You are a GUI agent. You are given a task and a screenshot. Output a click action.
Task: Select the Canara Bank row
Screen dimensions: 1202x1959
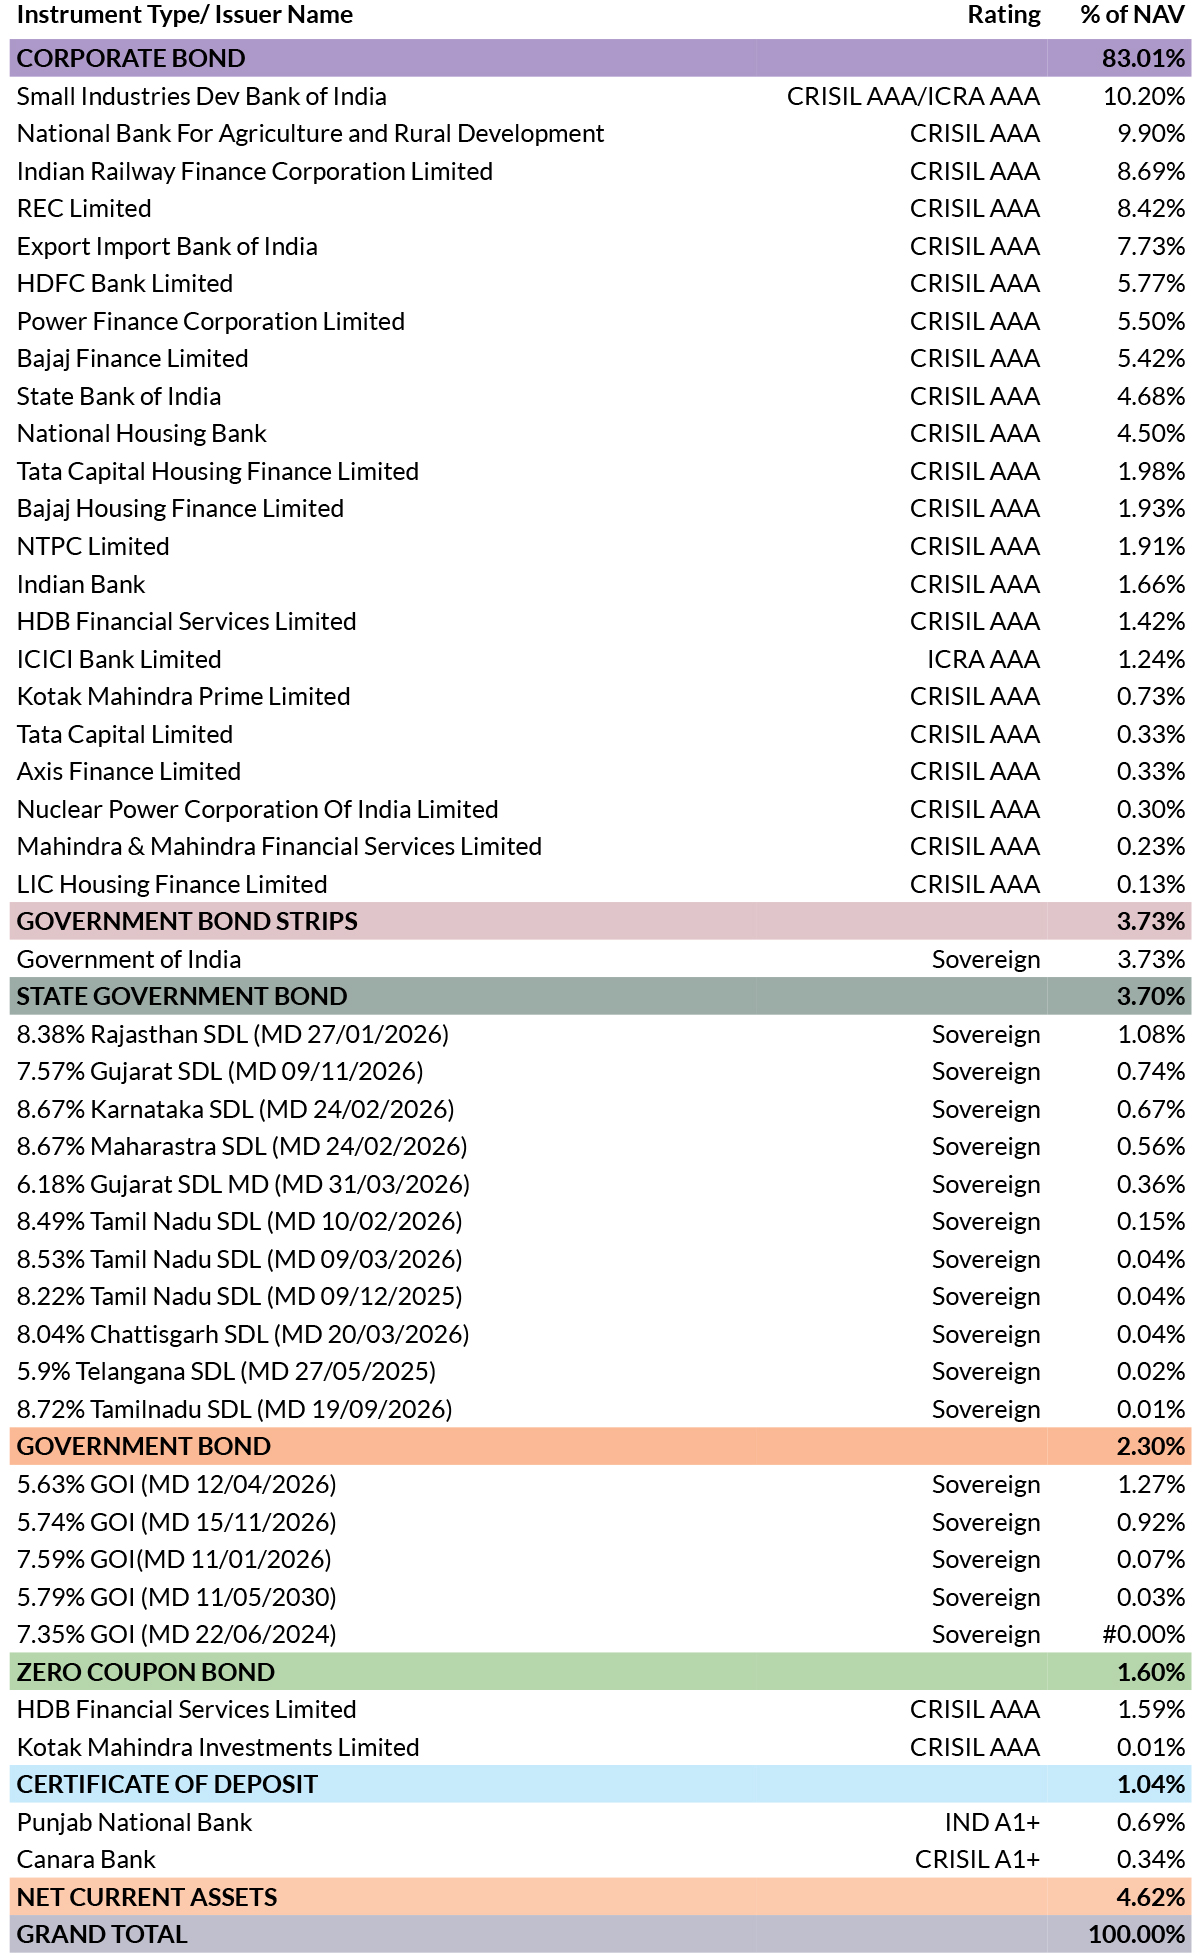tap(600, 1859)
